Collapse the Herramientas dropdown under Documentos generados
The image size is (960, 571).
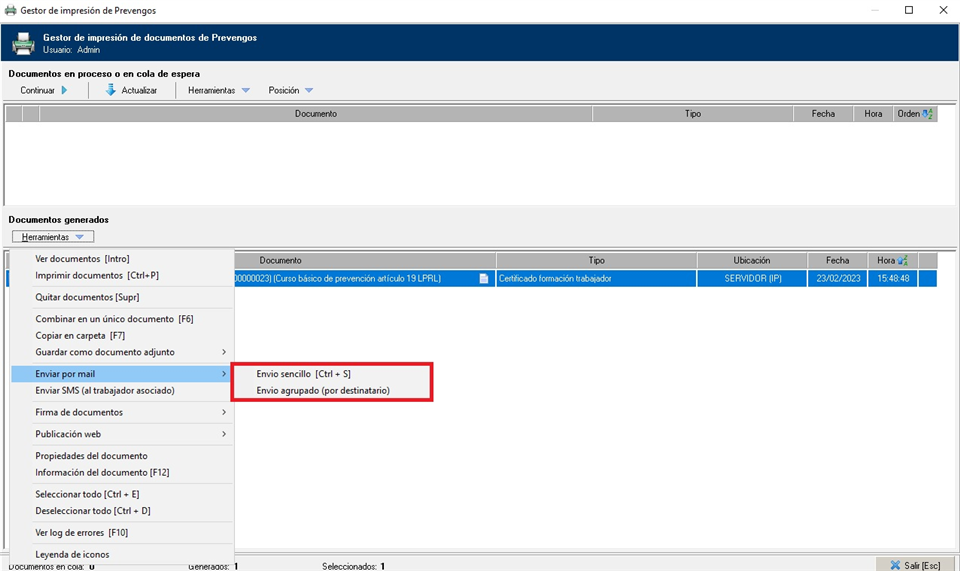[53, 237]
